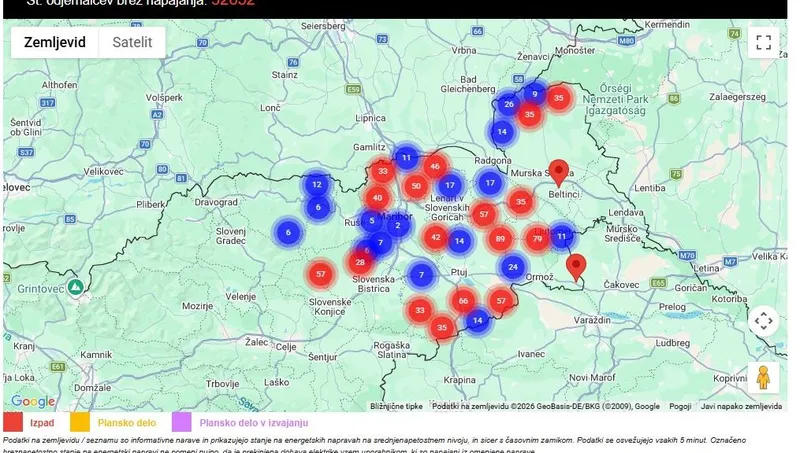This screenshot has width=800, height=453.
Task: Open the blue 5 cluster near Ruše
Action: pyautogui.click(x=371, y=221)
